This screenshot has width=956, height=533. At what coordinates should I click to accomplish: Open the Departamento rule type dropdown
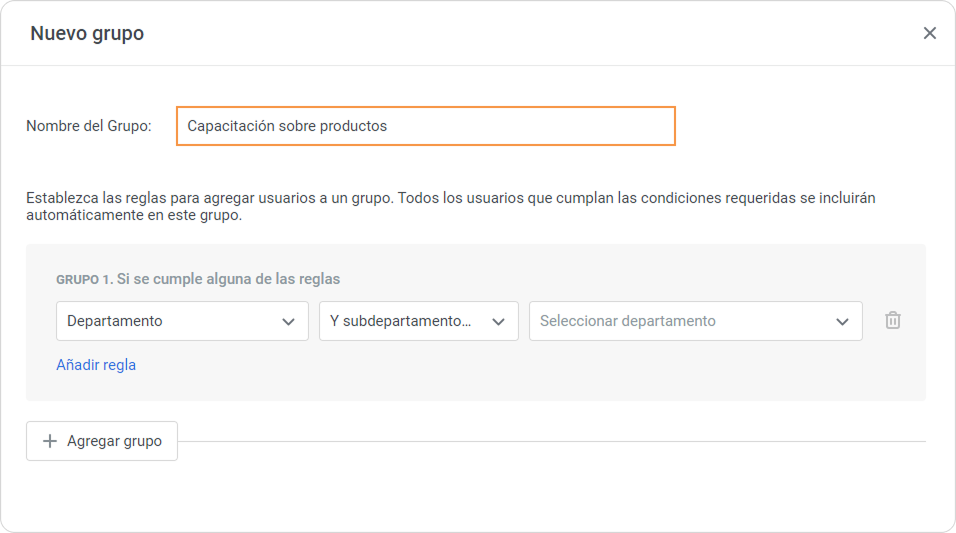[x=170, y=321]
